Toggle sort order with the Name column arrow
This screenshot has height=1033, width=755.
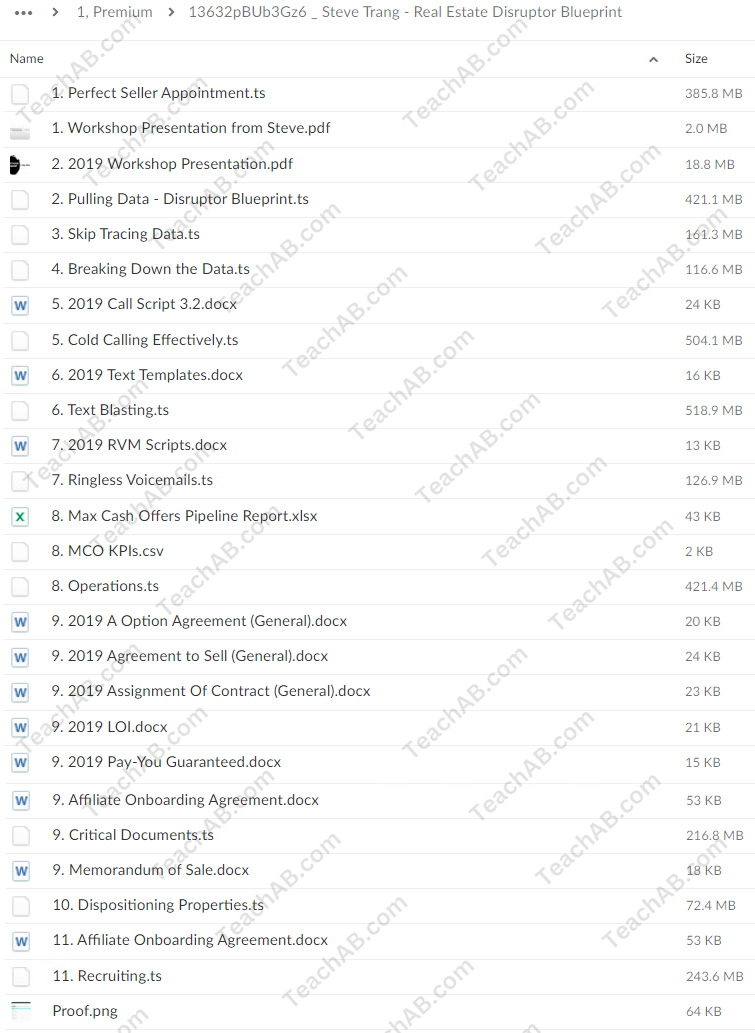pyautogui.click(x=653, y=59)
